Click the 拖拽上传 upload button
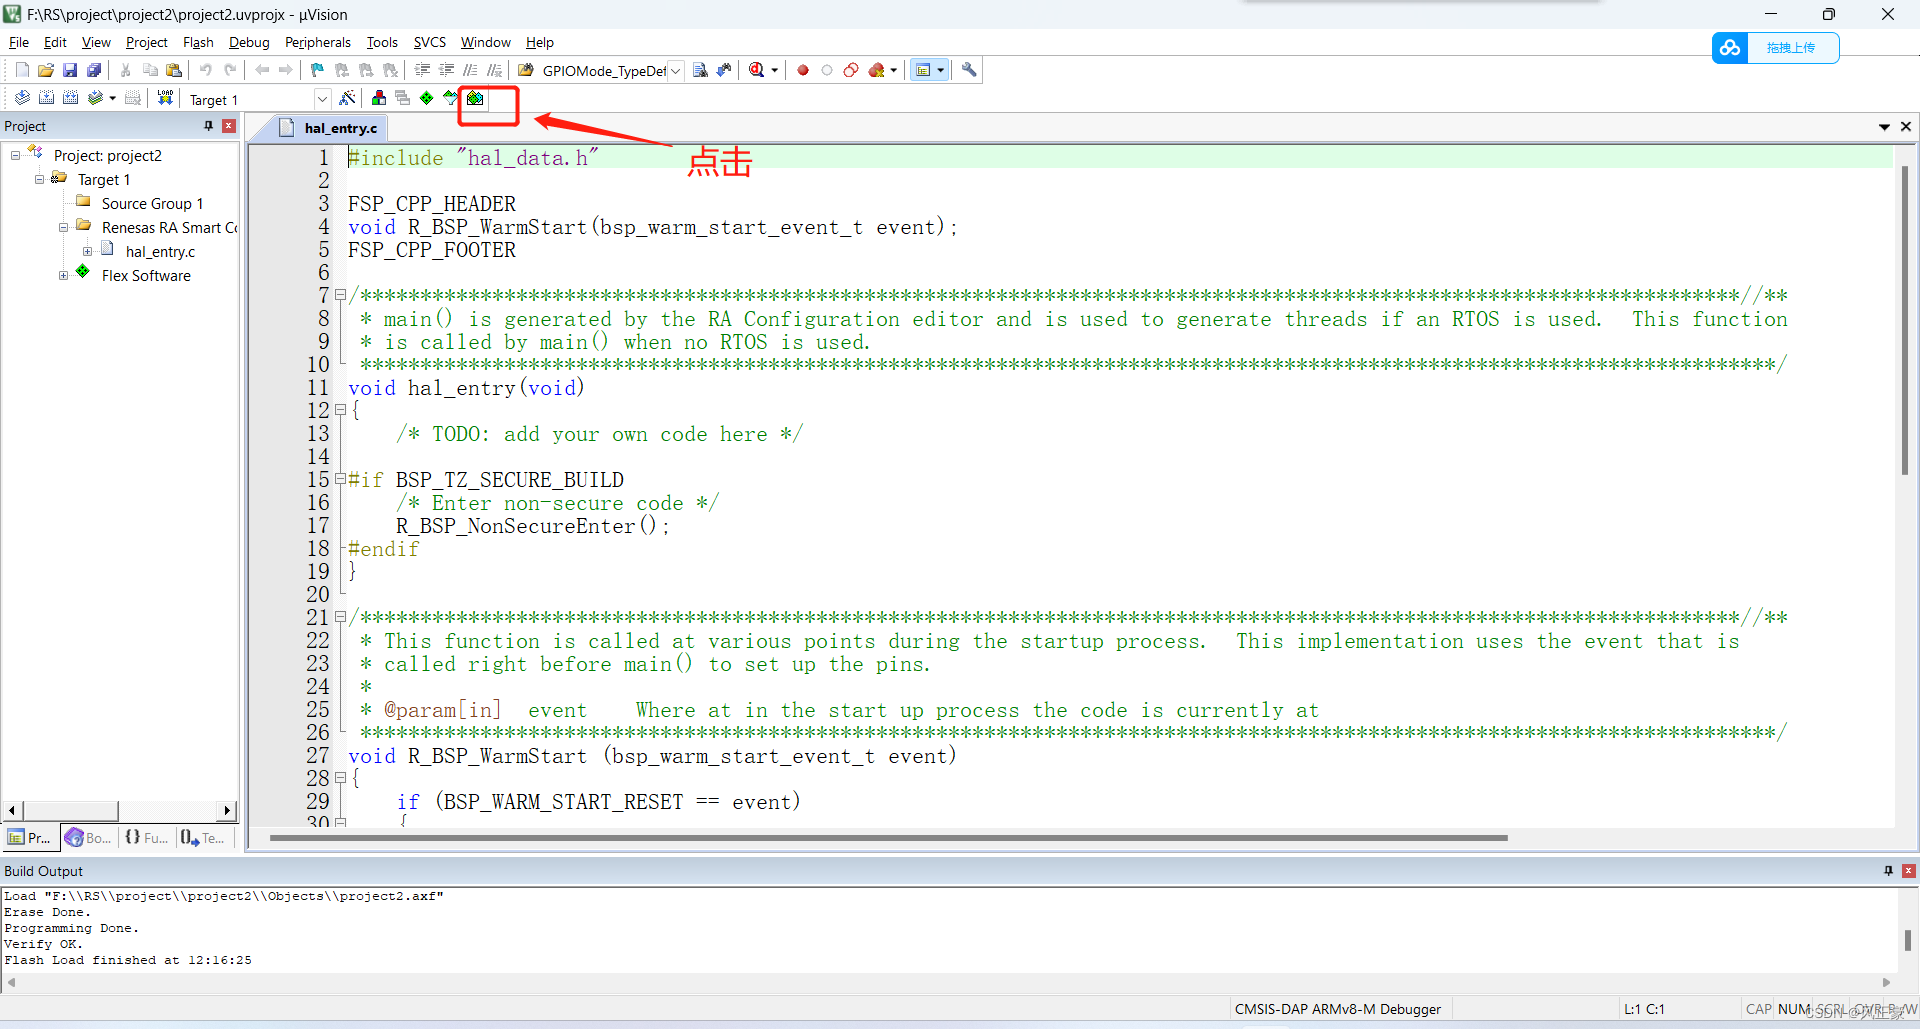Viewport: 1920px width, 1029px height. click(x=1790, y=48)
